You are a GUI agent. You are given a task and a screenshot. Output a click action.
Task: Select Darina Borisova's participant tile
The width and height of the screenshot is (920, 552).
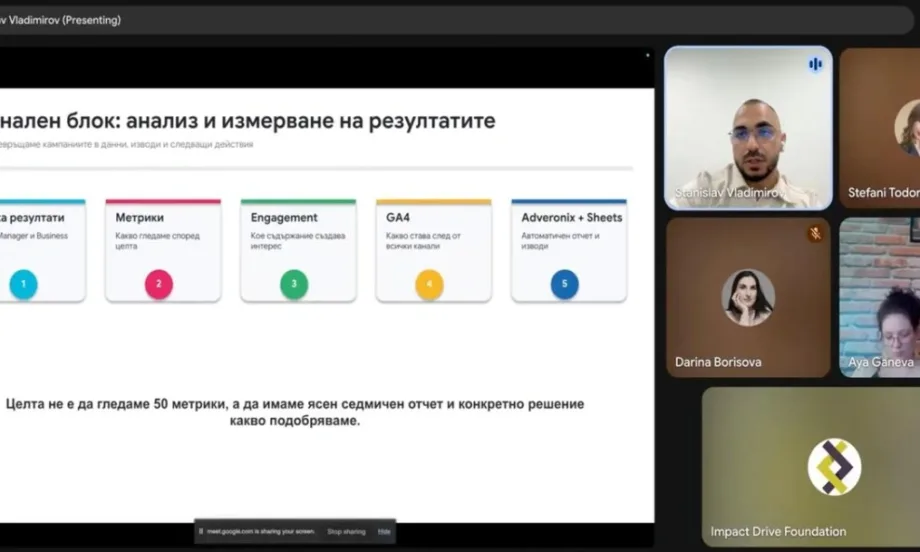click(748, 297)
